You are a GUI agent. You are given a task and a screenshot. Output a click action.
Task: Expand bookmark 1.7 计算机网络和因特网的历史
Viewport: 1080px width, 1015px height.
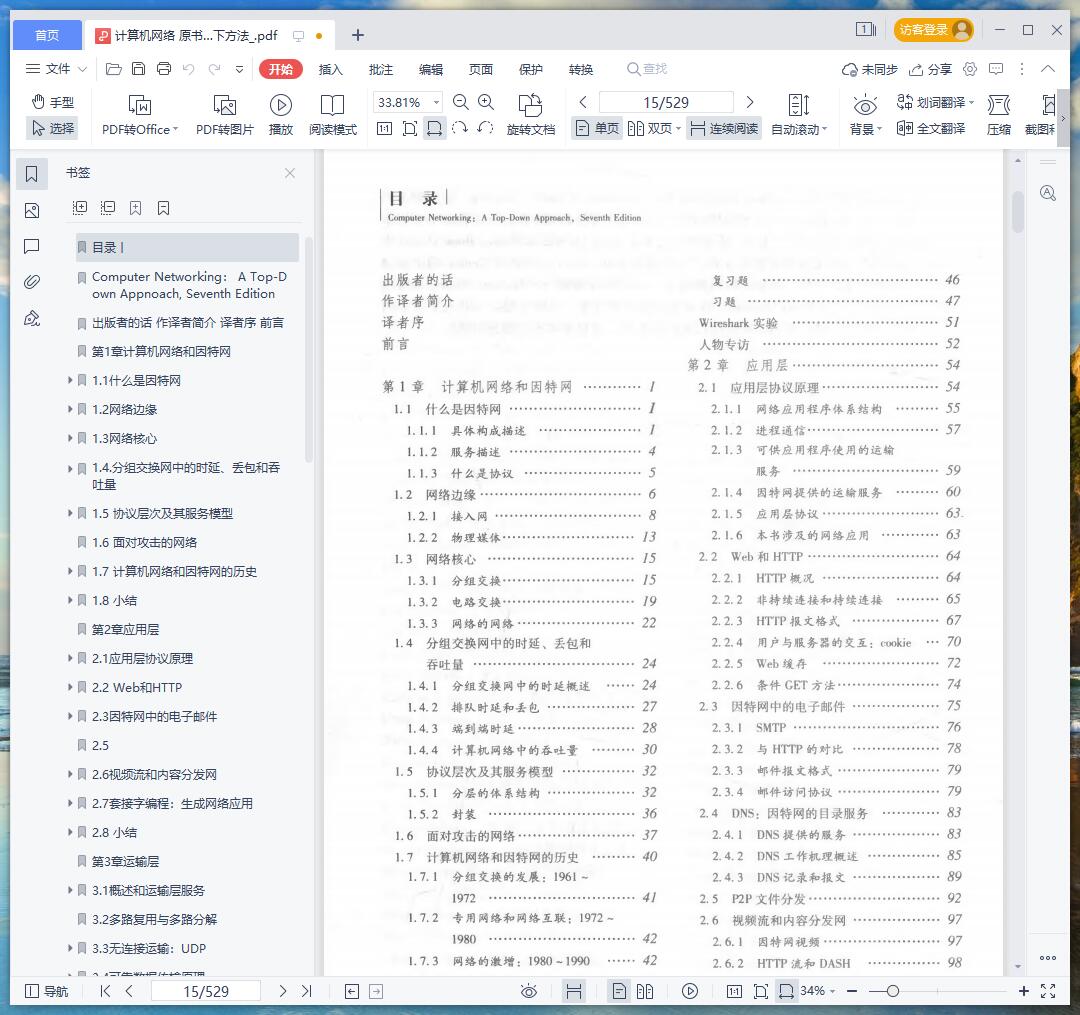click(70, 572)
